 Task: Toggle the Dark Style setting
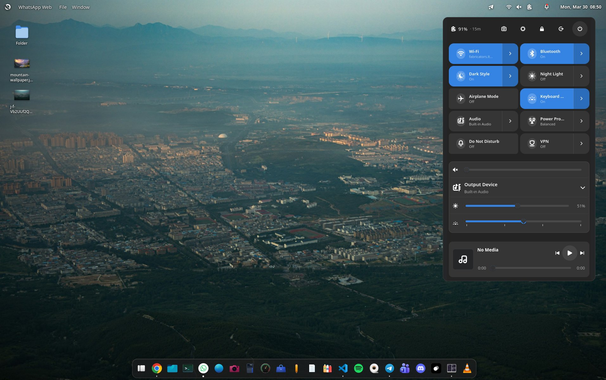coord(476,76)
